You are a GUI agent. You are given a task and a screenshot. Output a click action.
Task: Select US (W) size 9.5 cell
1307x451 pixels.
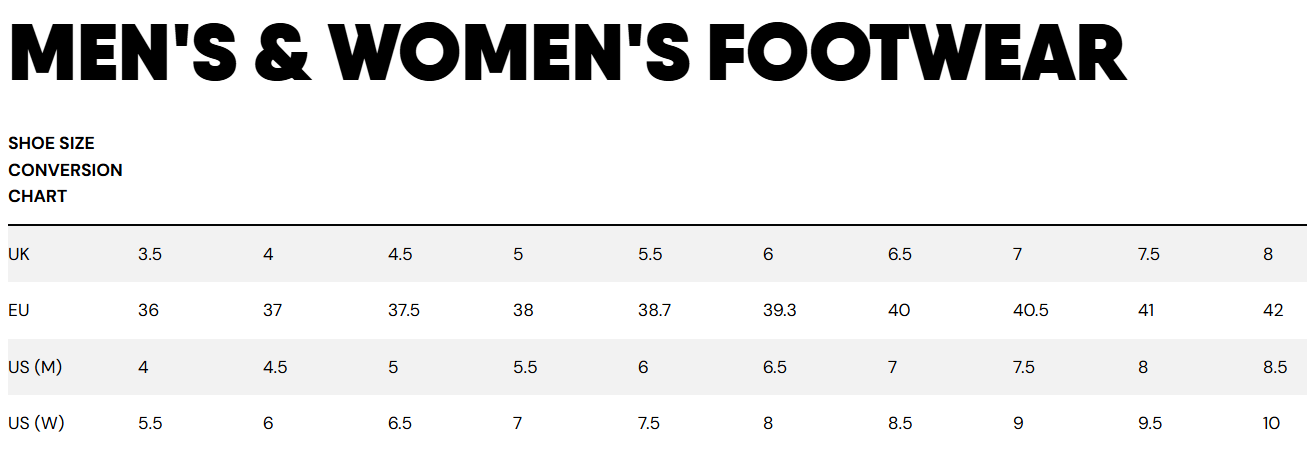(x=1150, y=423)
